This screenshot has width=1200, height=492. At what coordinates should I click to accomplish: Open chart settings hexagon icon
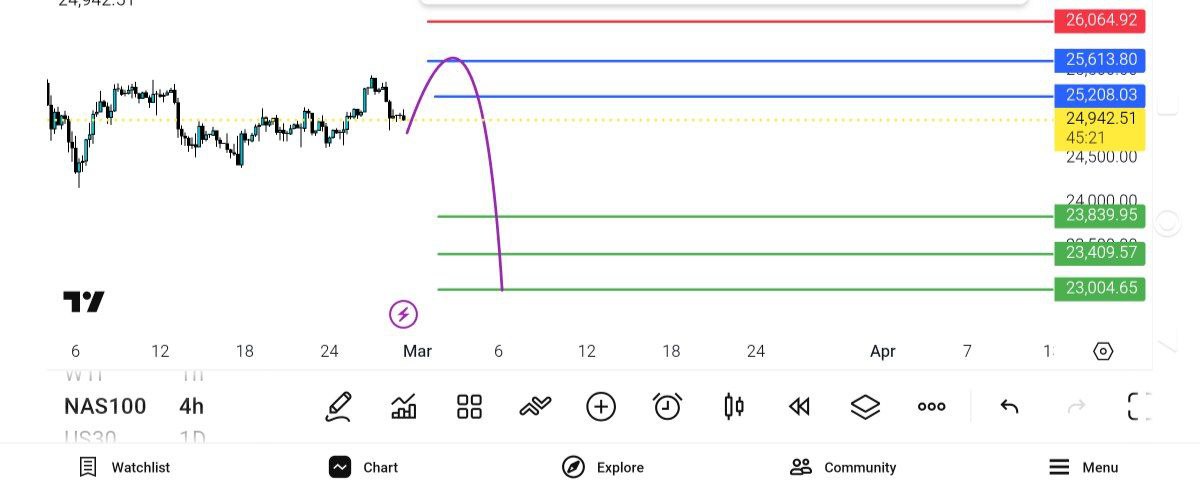click(1103, 351)
